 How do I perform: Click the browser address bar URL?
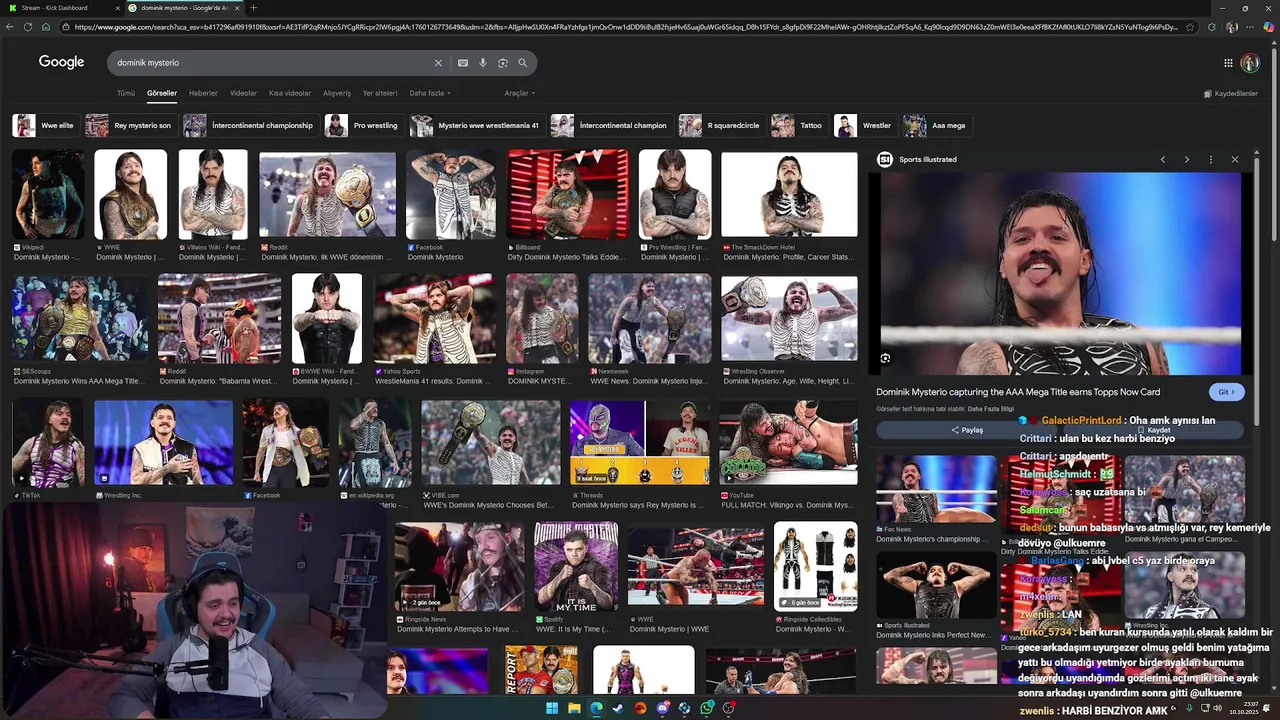tap(625, 27)
